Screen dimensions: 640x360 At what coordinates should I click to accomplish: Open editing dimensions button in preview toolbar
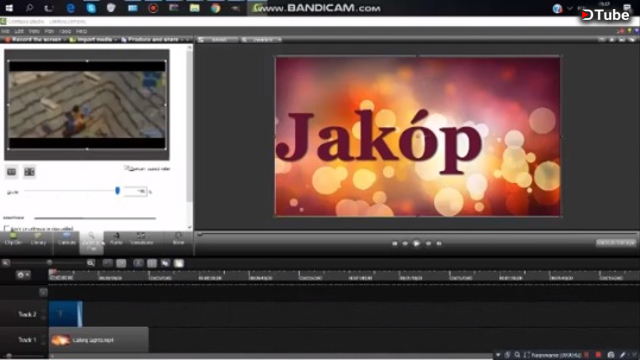point(218,40)
